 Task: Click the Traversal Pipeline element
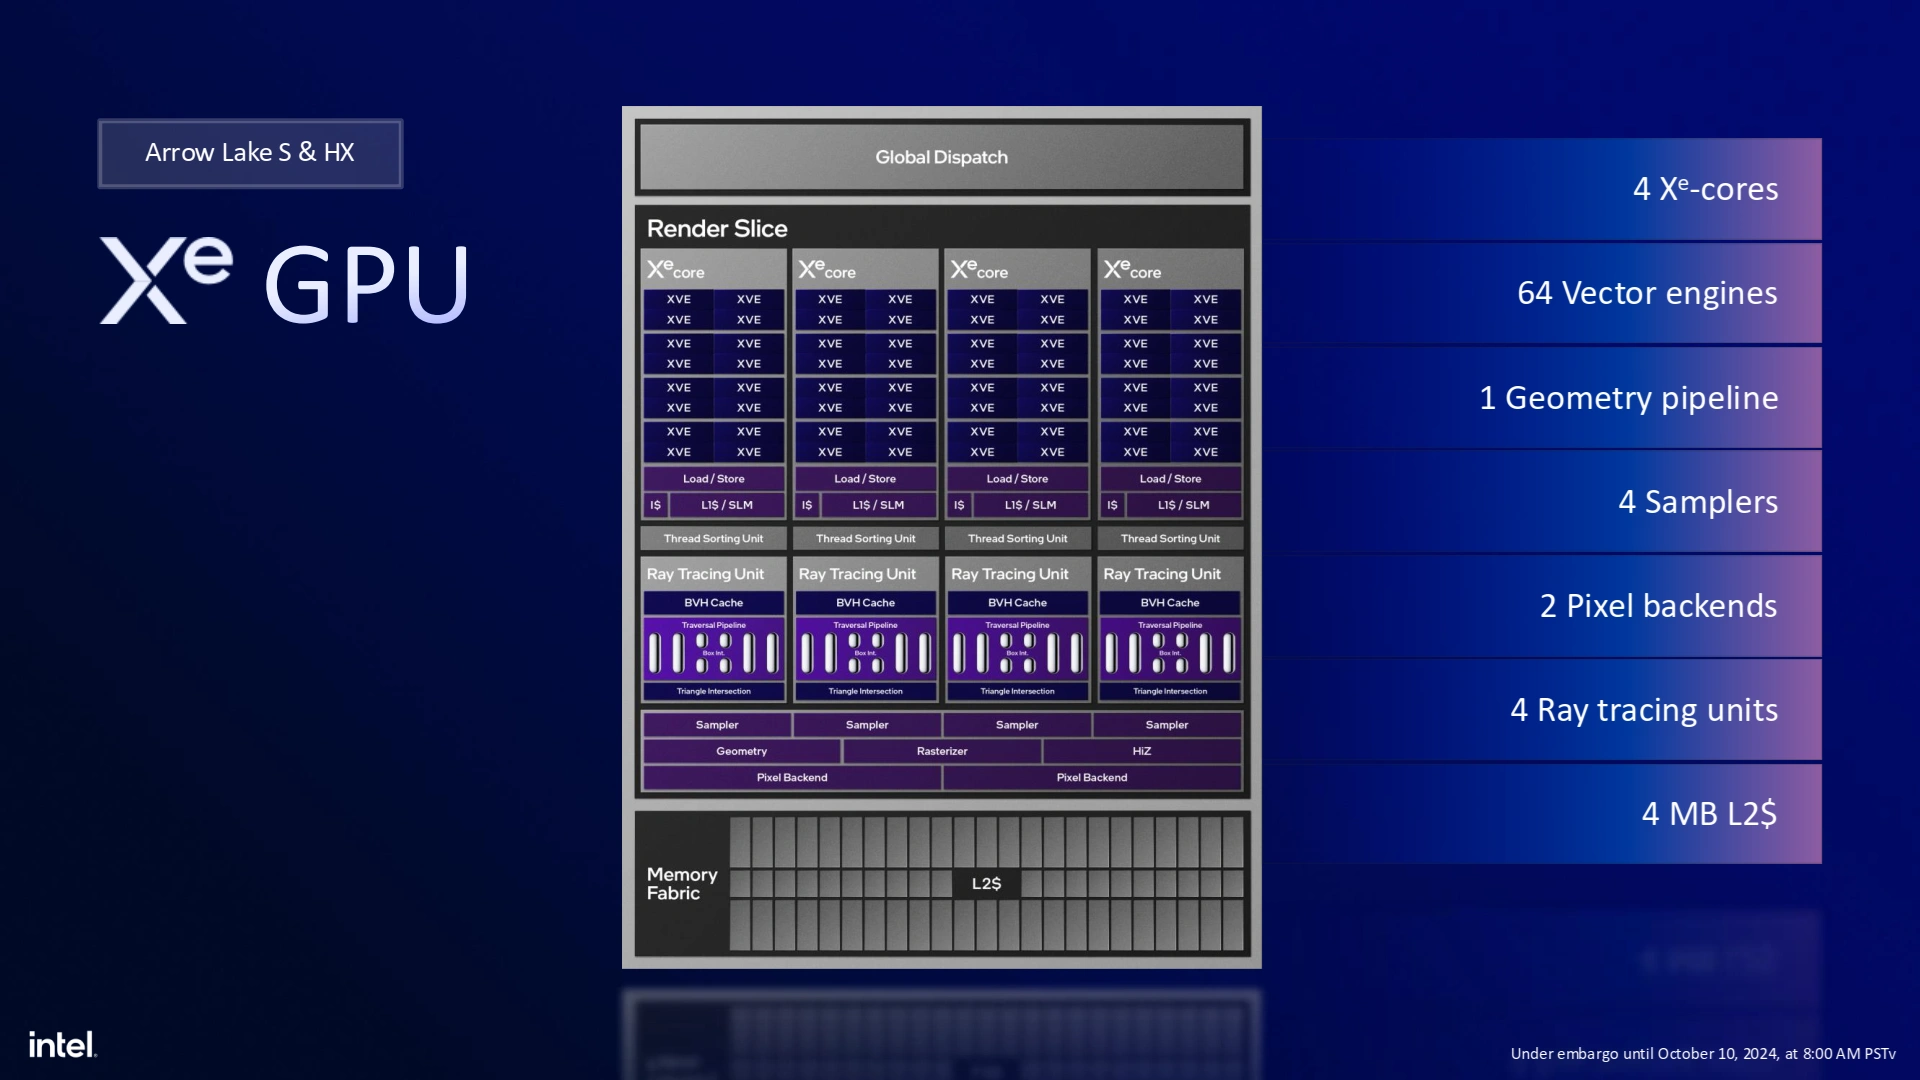[x=715, y=622]
